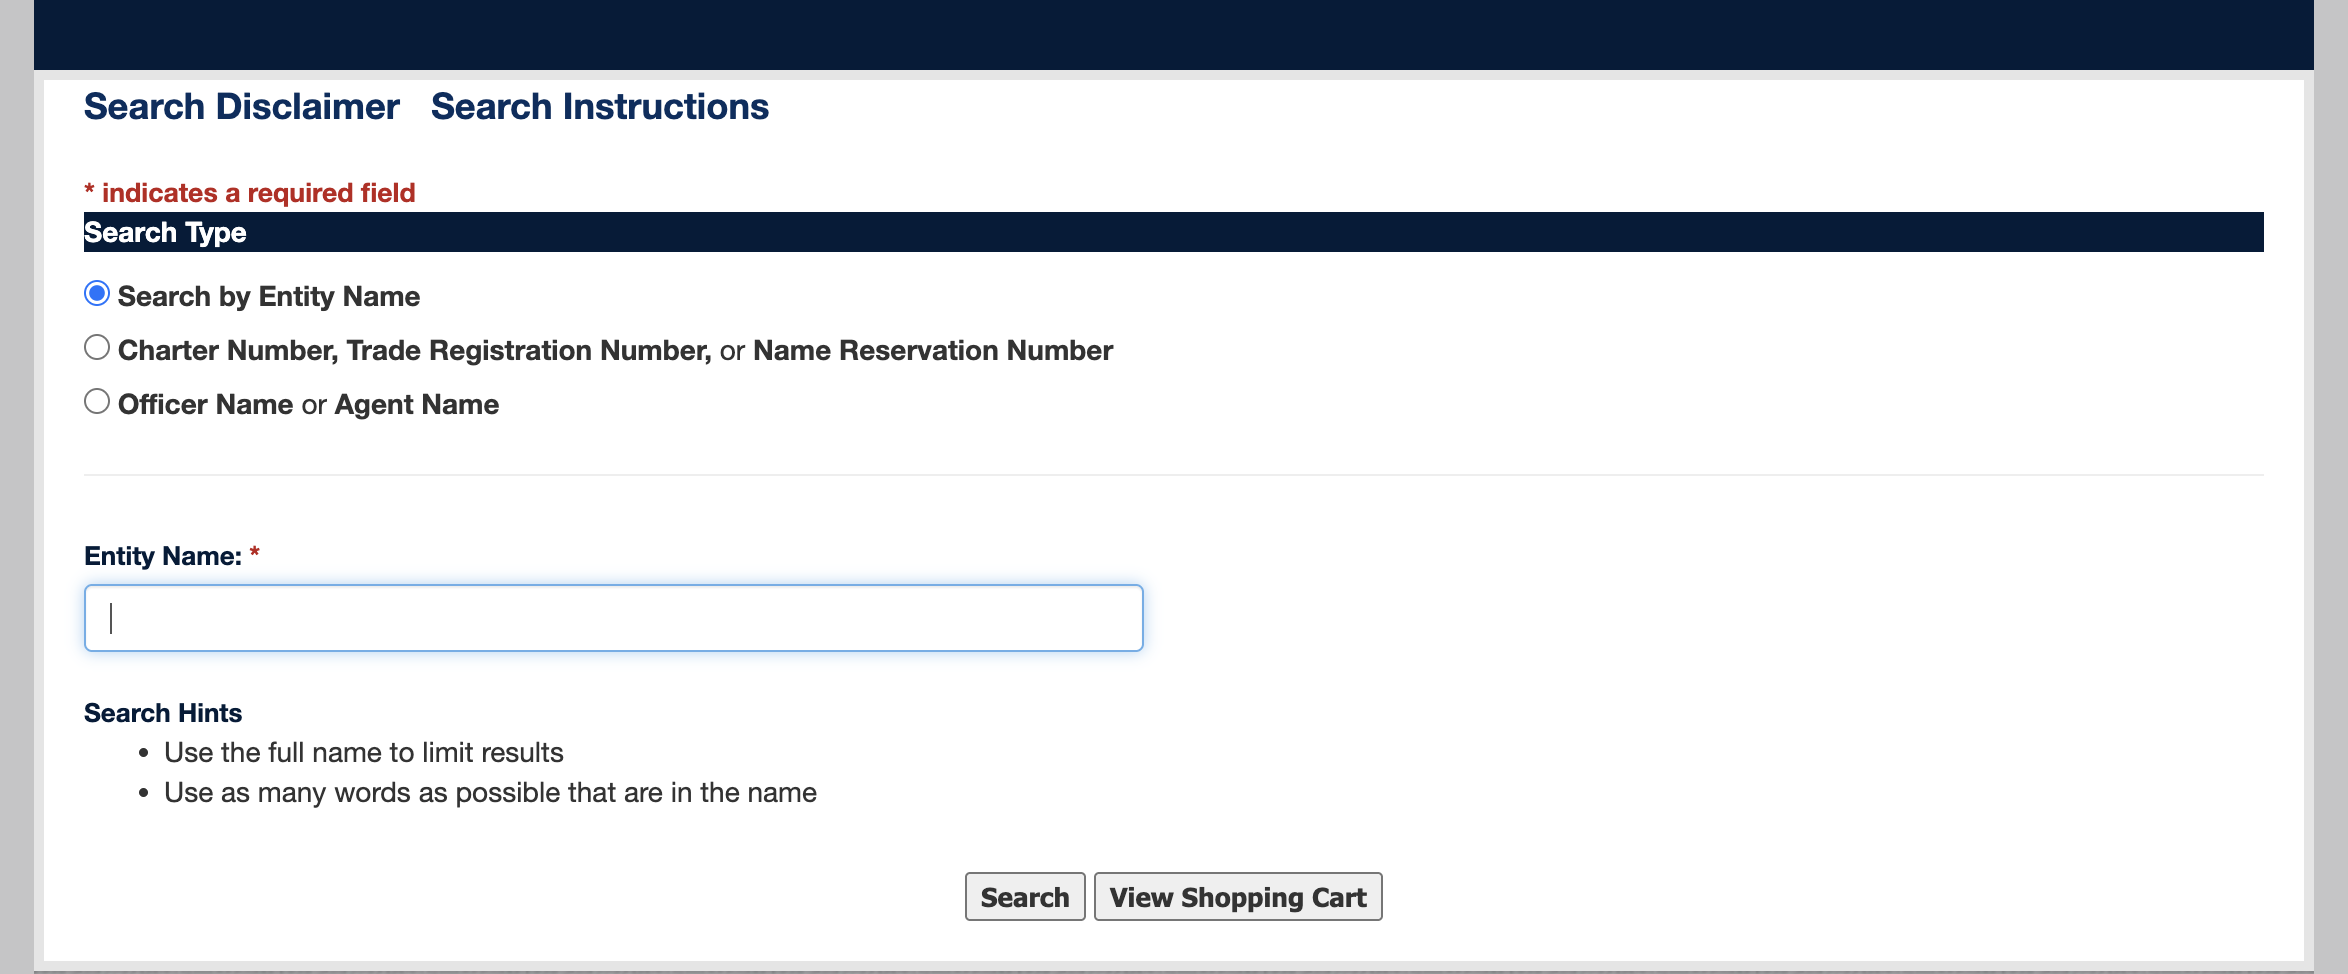Click the "Use the full name" hint
2348x974 pixels.
click(x=364, y=753)
